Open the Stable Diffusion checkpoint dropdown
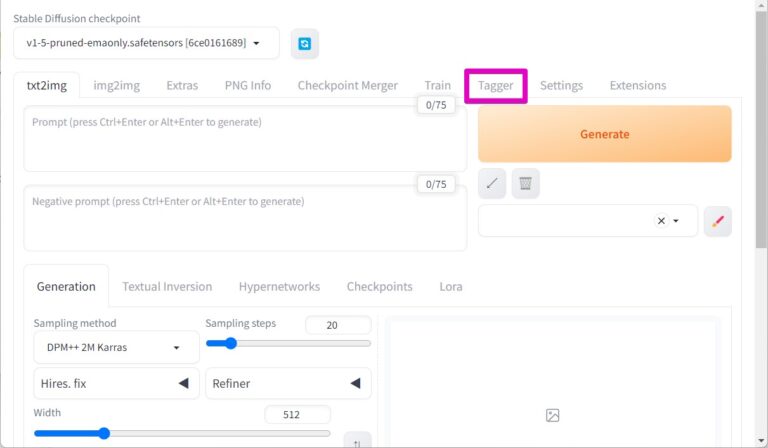 pos(146,43)
